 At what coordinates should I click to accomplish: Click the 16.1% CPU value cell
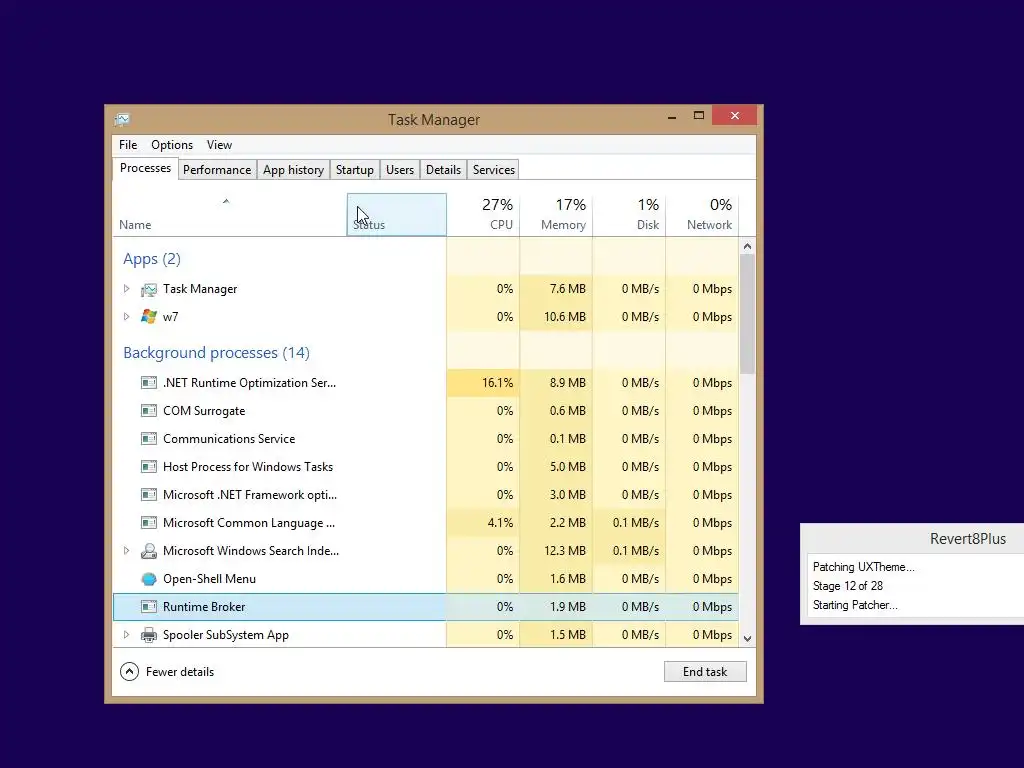[x=483, y=383]
